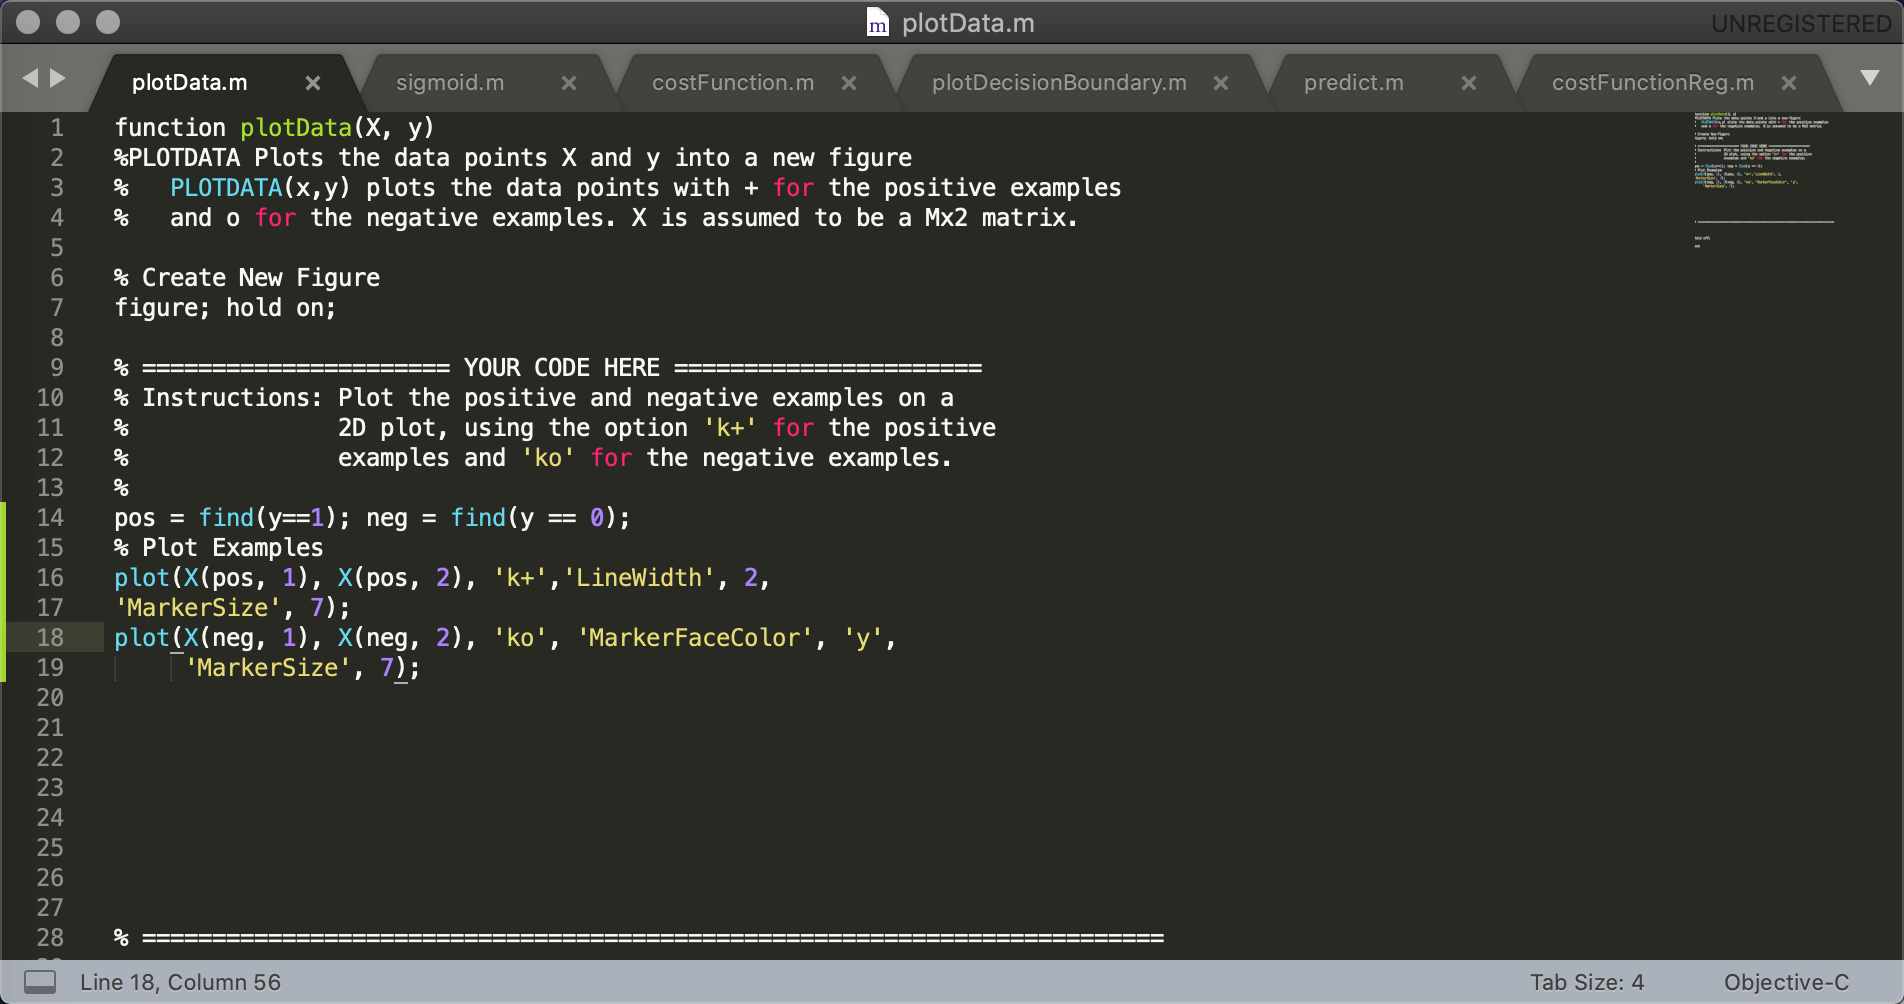Image resolution: width=1904 pixels, height=1004 pixels.
Task: Change the Objective-C syntax selector
Action: [1787, 982]
